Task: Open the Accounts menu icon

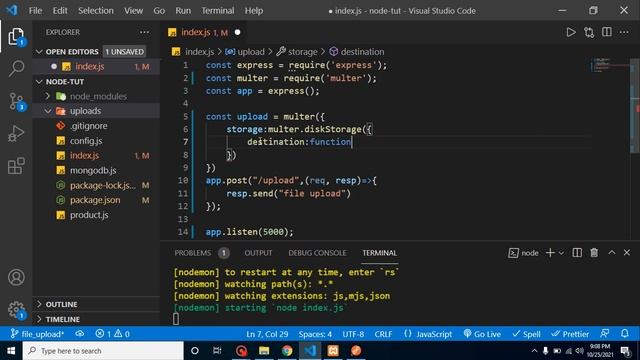Action: [16, 278]
